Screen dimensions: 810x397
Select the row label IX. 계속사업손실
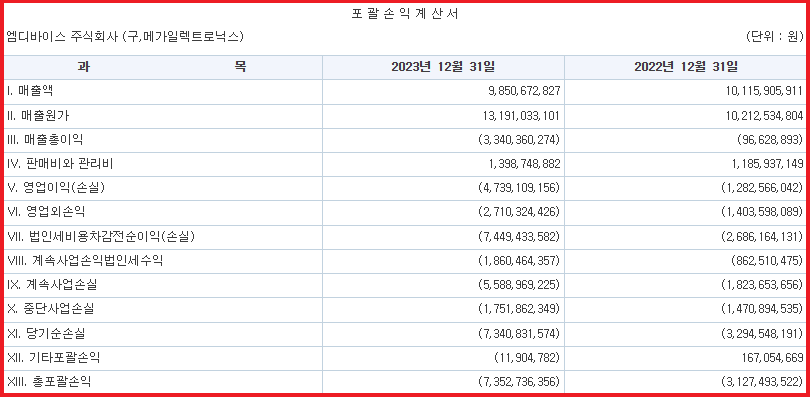coord(52,285)
